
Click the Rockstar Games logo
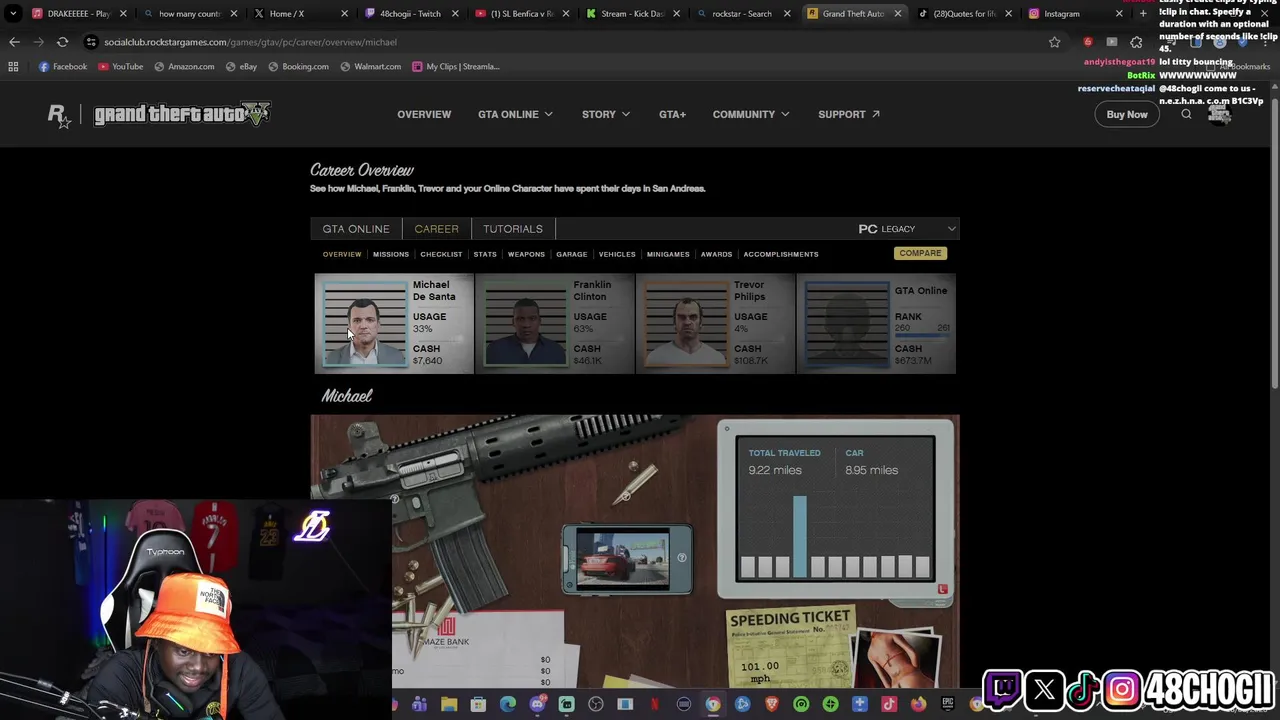click(59, 115)
